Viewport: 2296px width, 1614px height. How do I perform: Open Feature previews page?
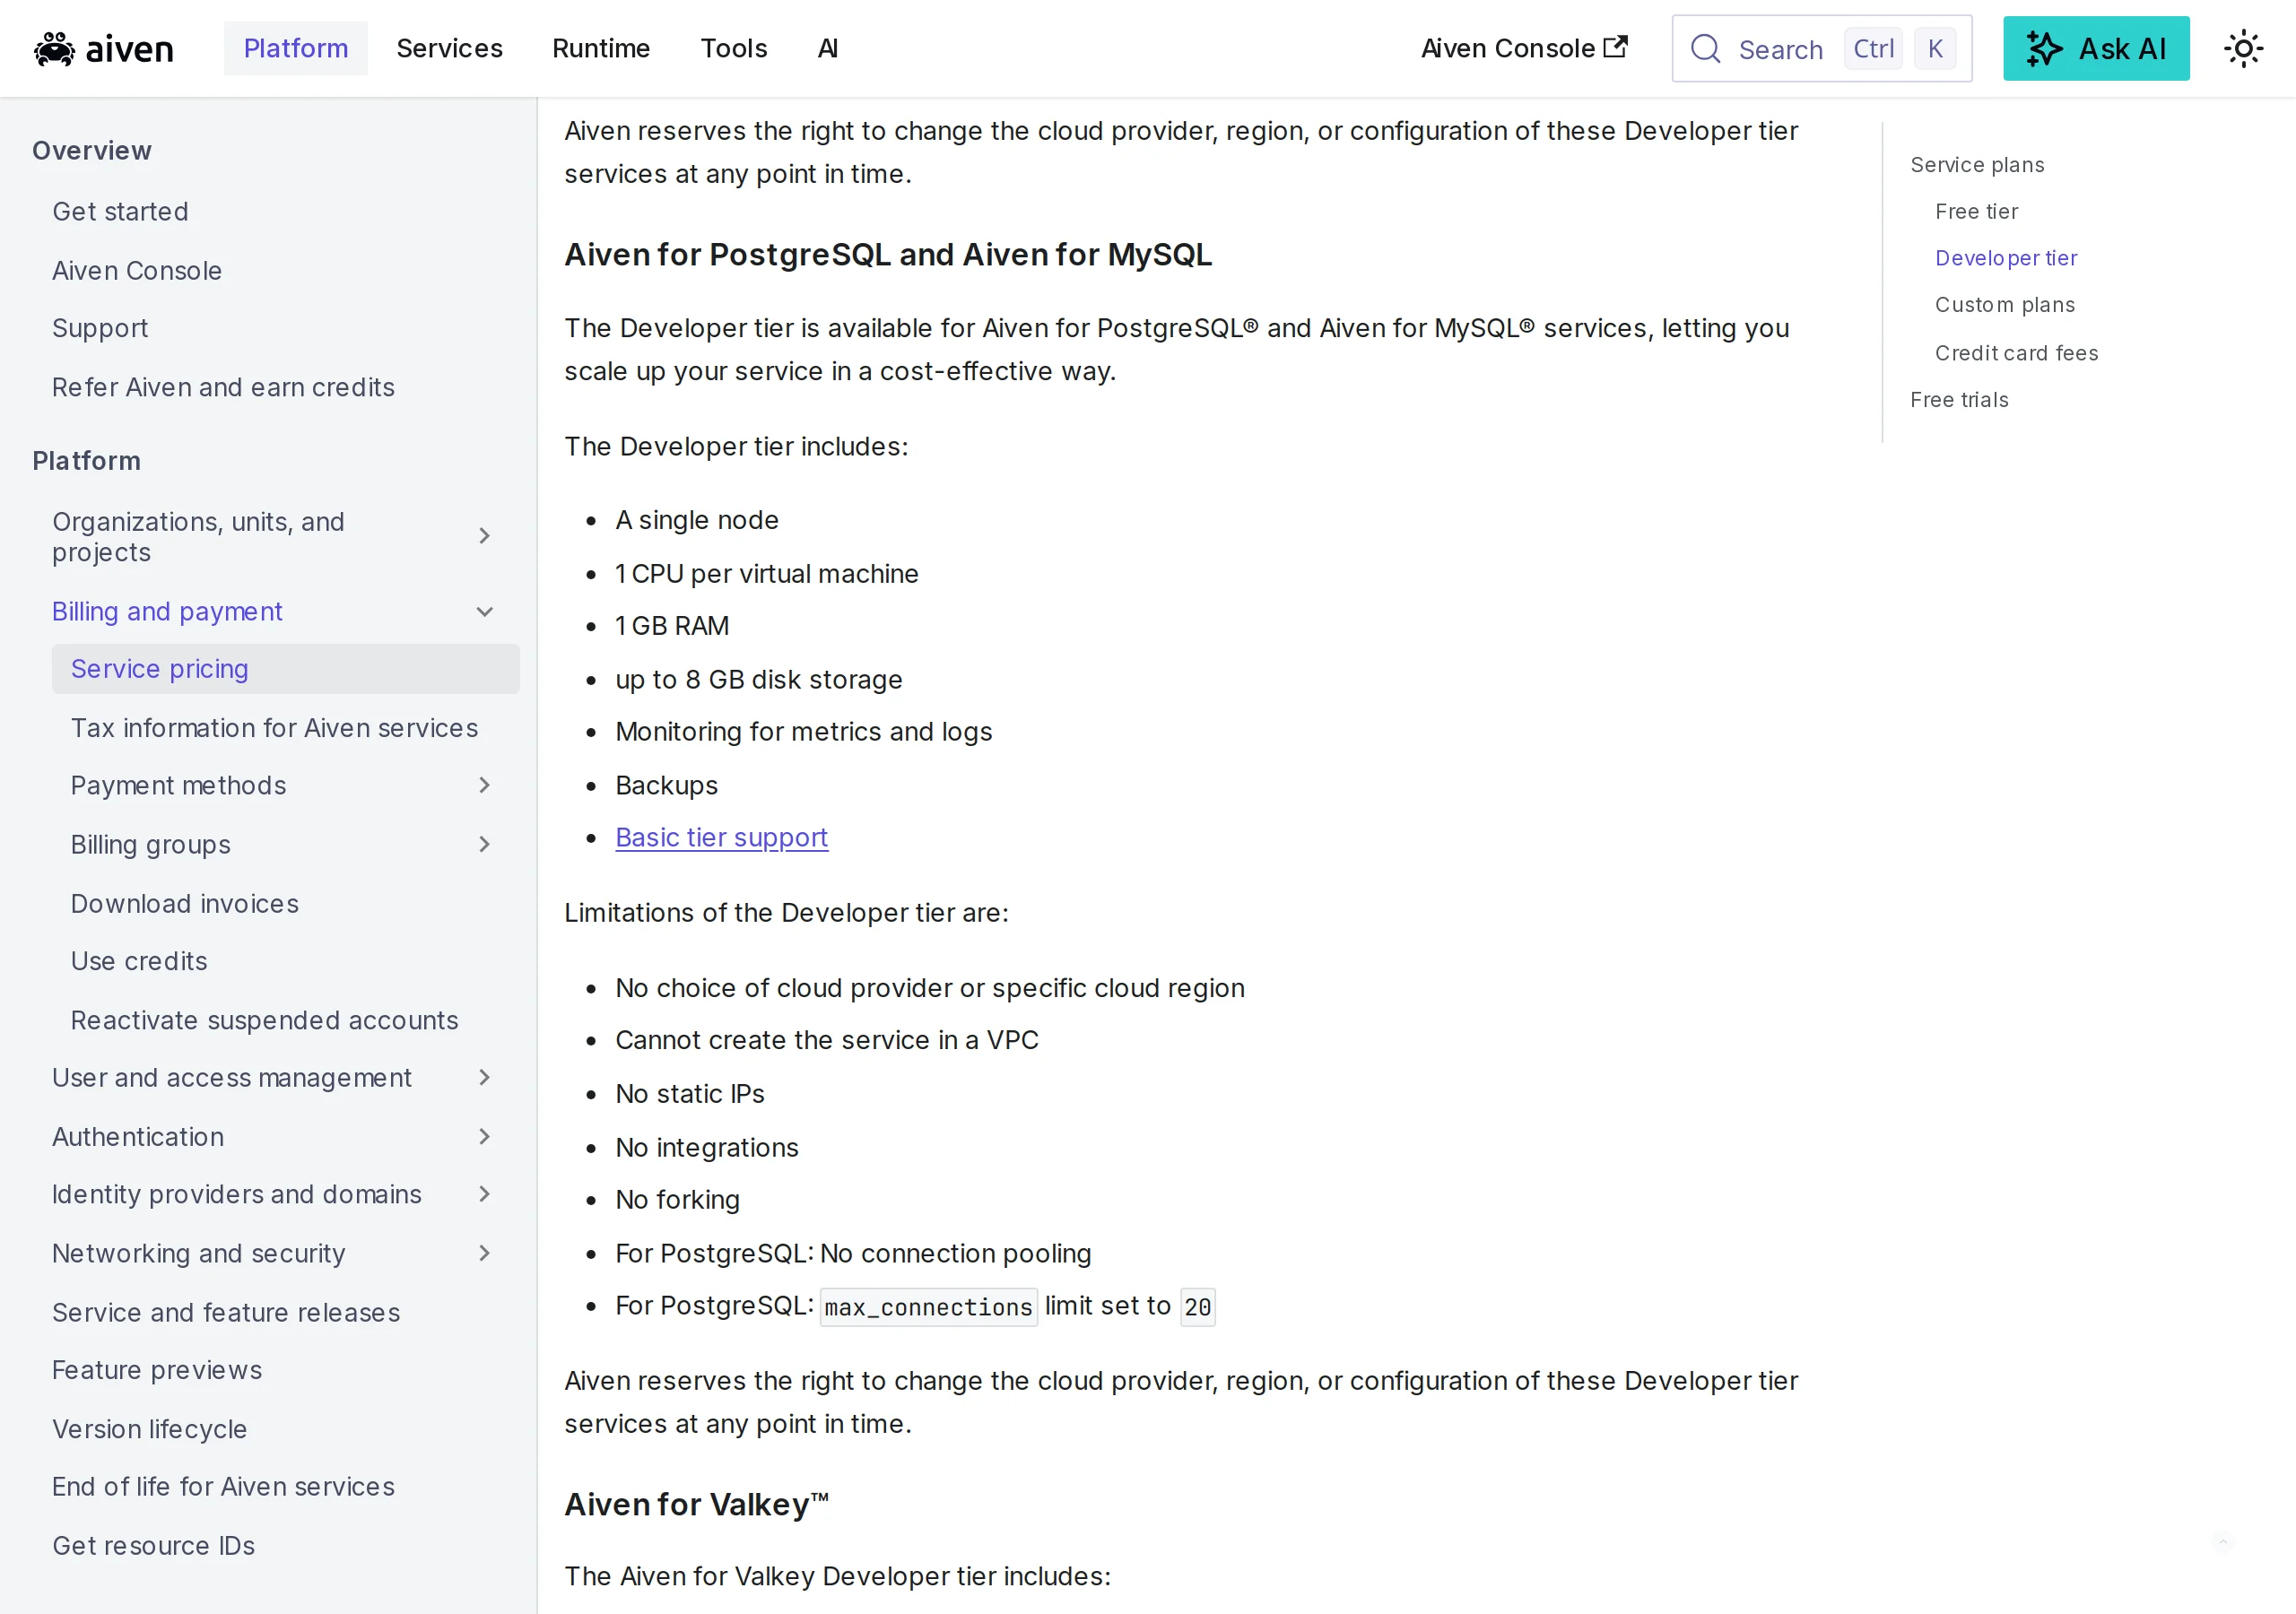pyautogui.click(x=157, y=1371)
